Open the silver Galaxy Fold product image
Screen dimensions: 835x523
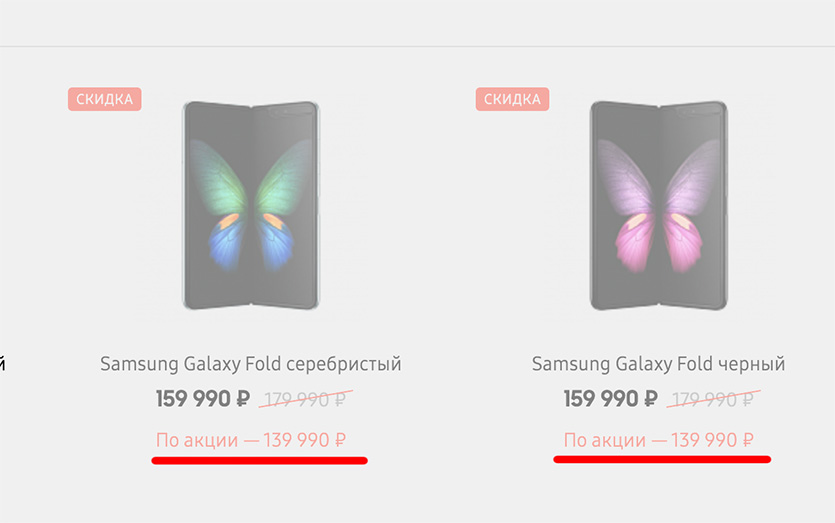coord(250,205)
